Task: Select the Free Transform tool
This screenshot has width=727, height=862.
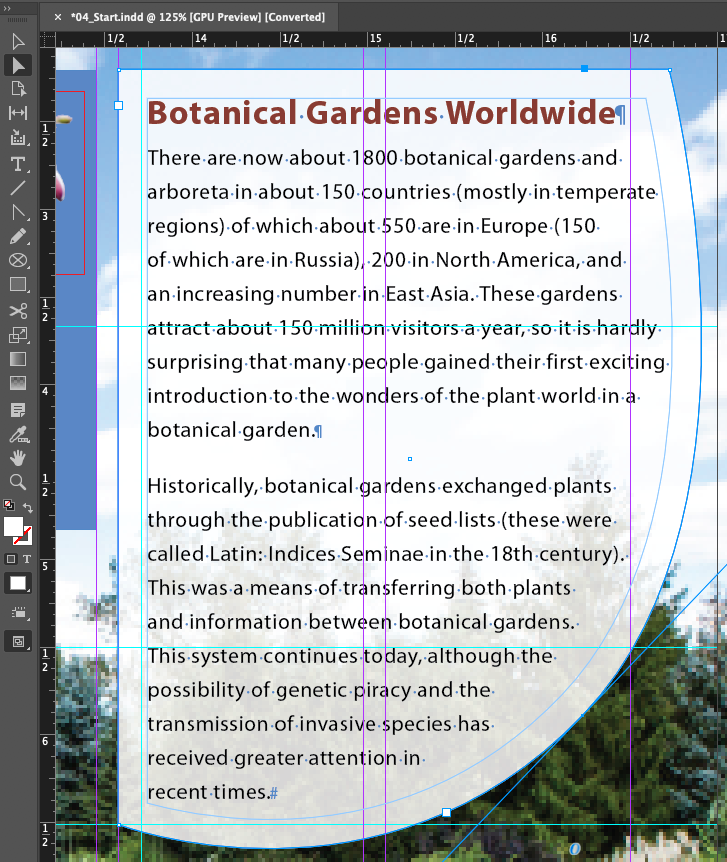Action: pyautogui.click(x=18, y=335)
